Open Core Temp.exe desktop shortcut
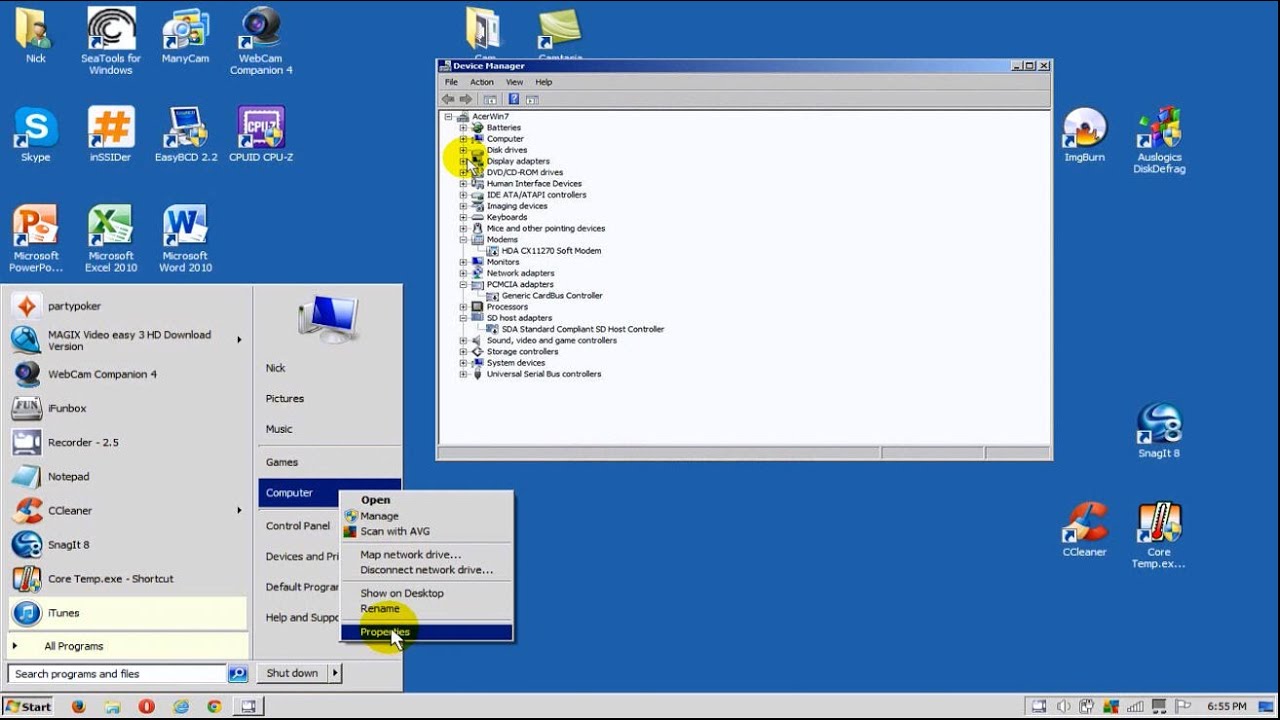Screen dimensions: 1280x720 (1159, 536)
